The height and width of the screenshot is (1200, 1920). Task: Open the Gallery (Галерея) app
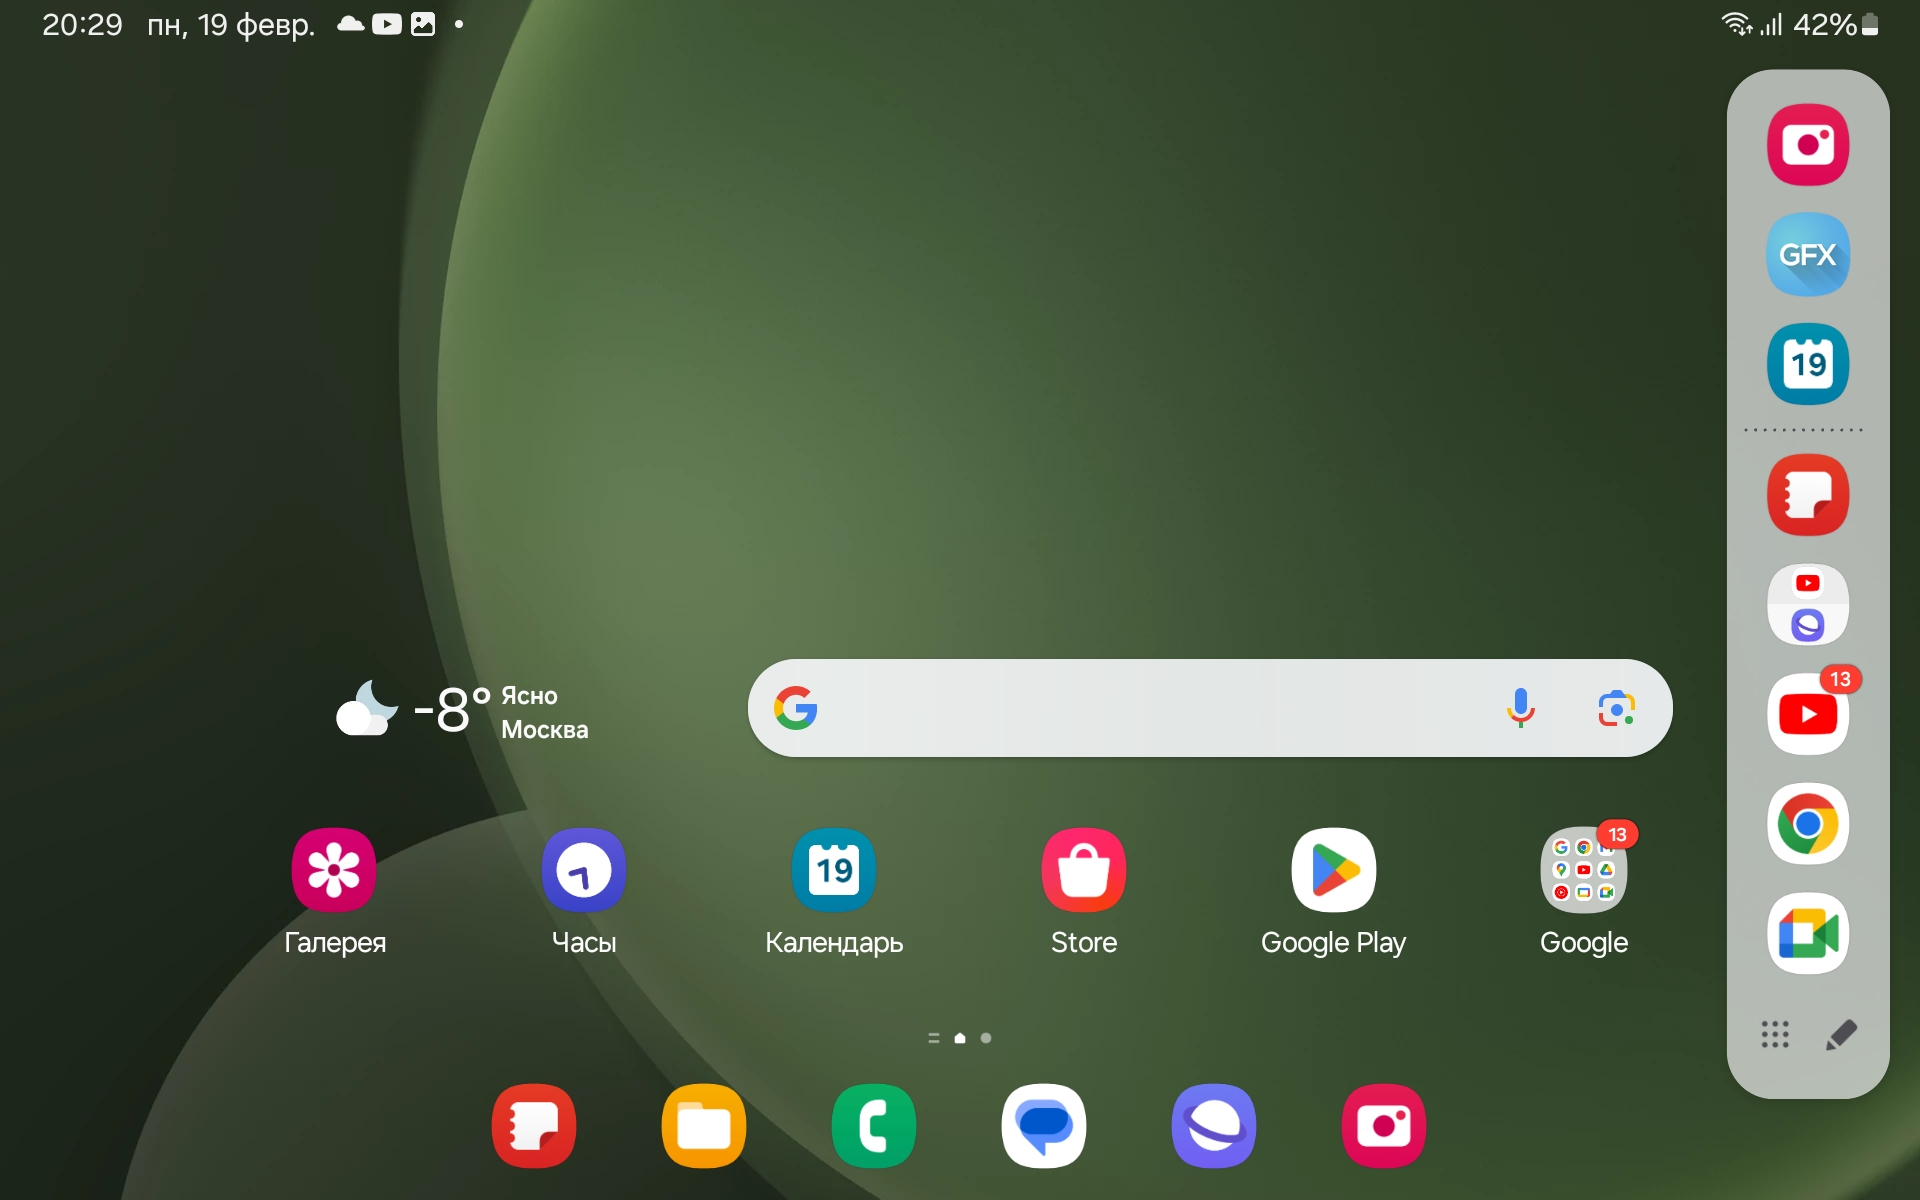(x=334, y=870)
